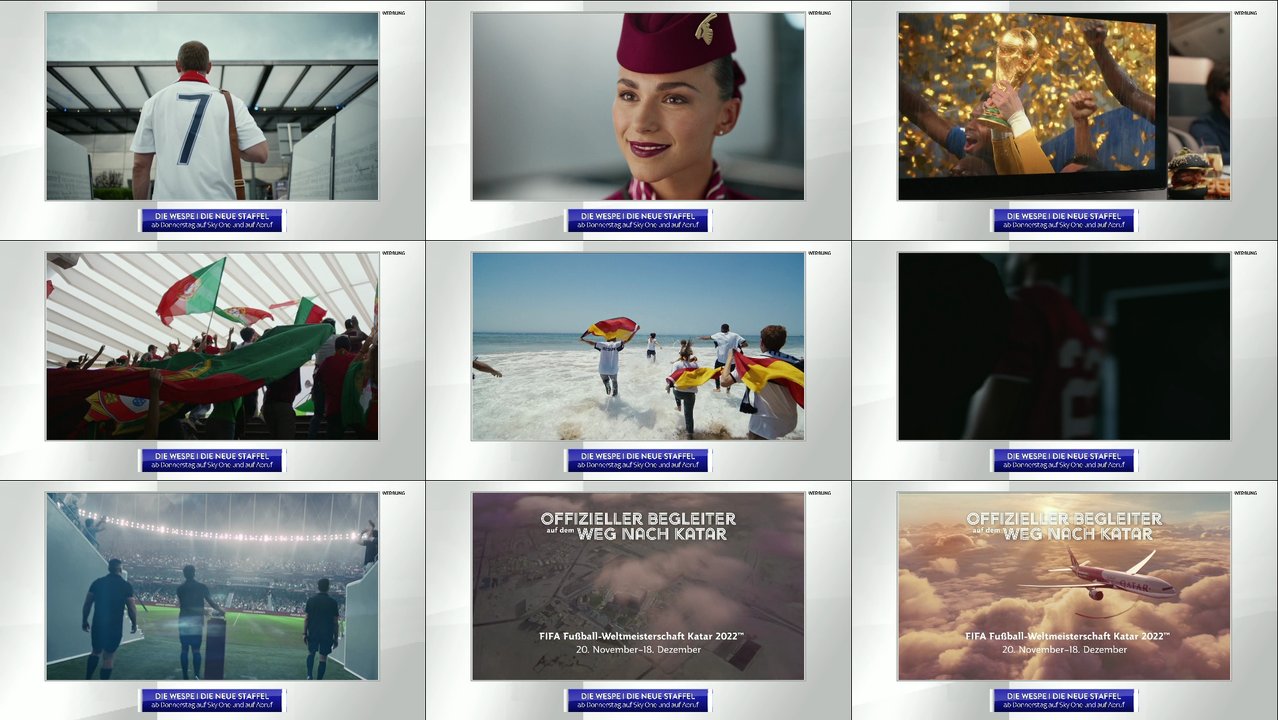Click the 'DIE WESPE' banner beneath the trophy frame
1278x720 pixels.
point(1064,220)
